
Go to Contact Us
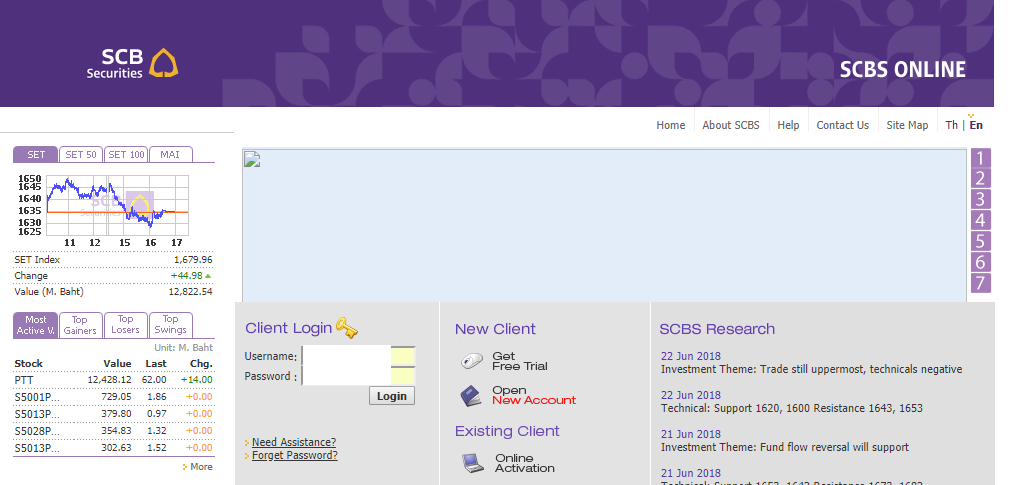pos(843,125)
